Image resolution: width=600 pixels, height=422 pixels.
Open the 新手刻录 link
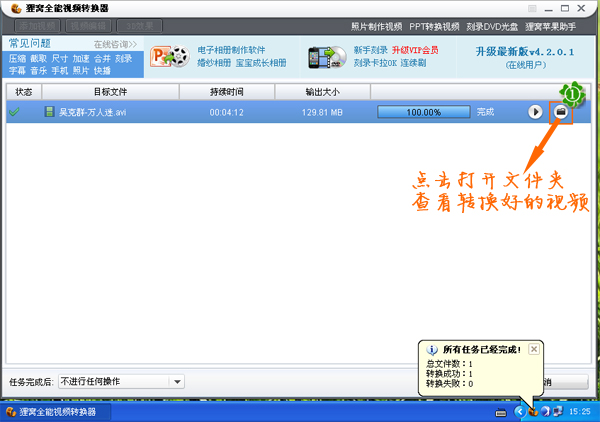370,50
